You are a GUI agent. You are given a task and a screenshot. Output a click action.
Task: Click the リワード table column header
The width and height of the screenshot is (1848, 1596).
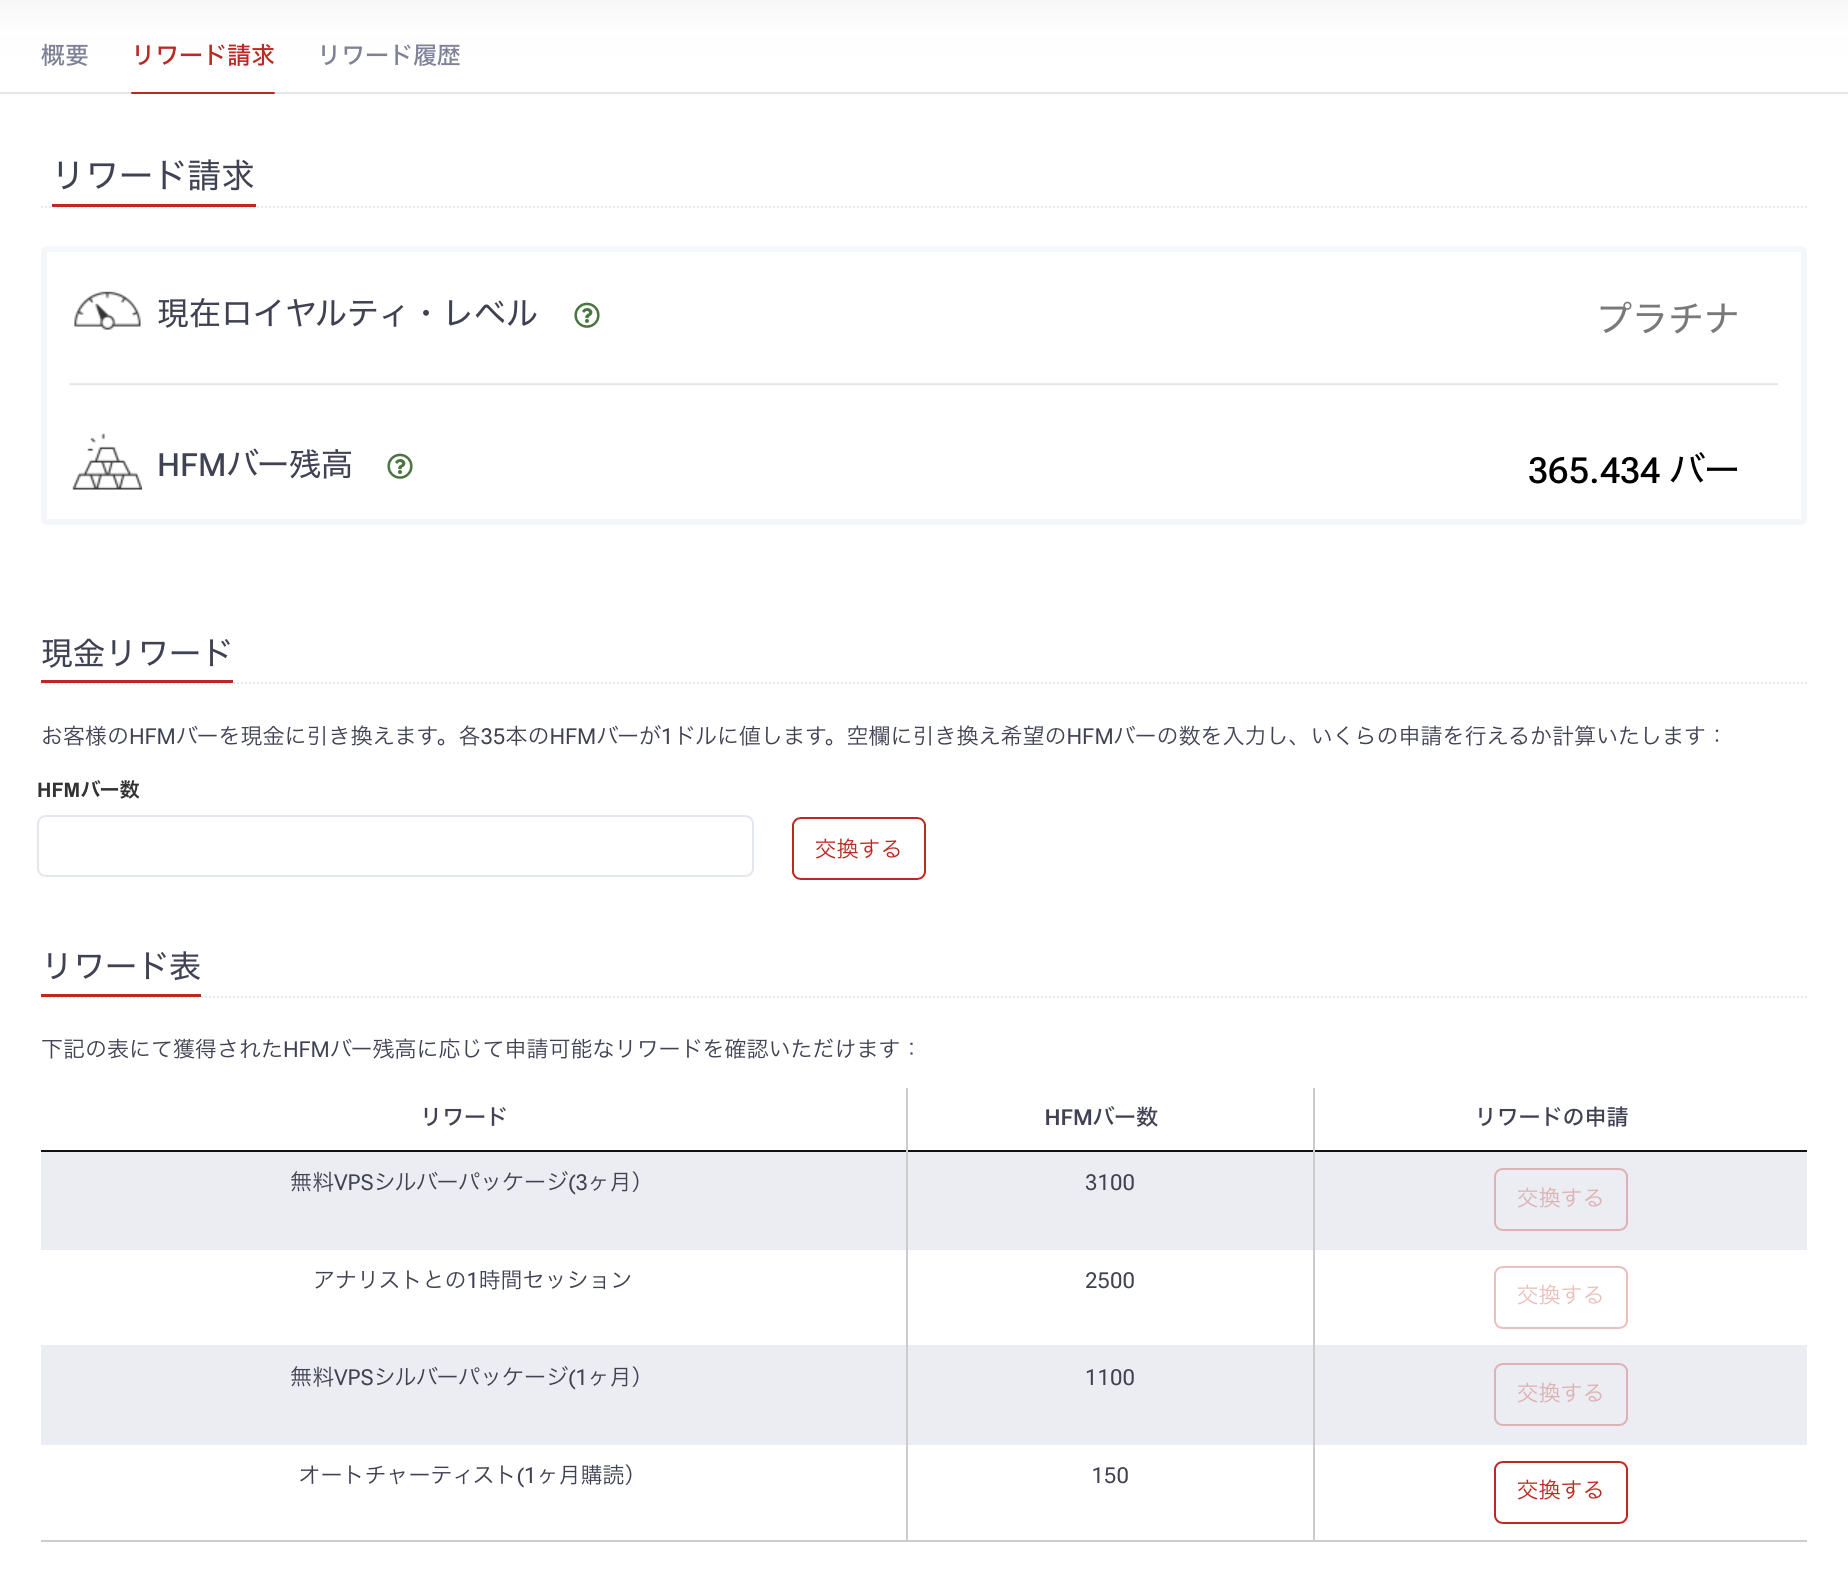(x=464, y=1117)
